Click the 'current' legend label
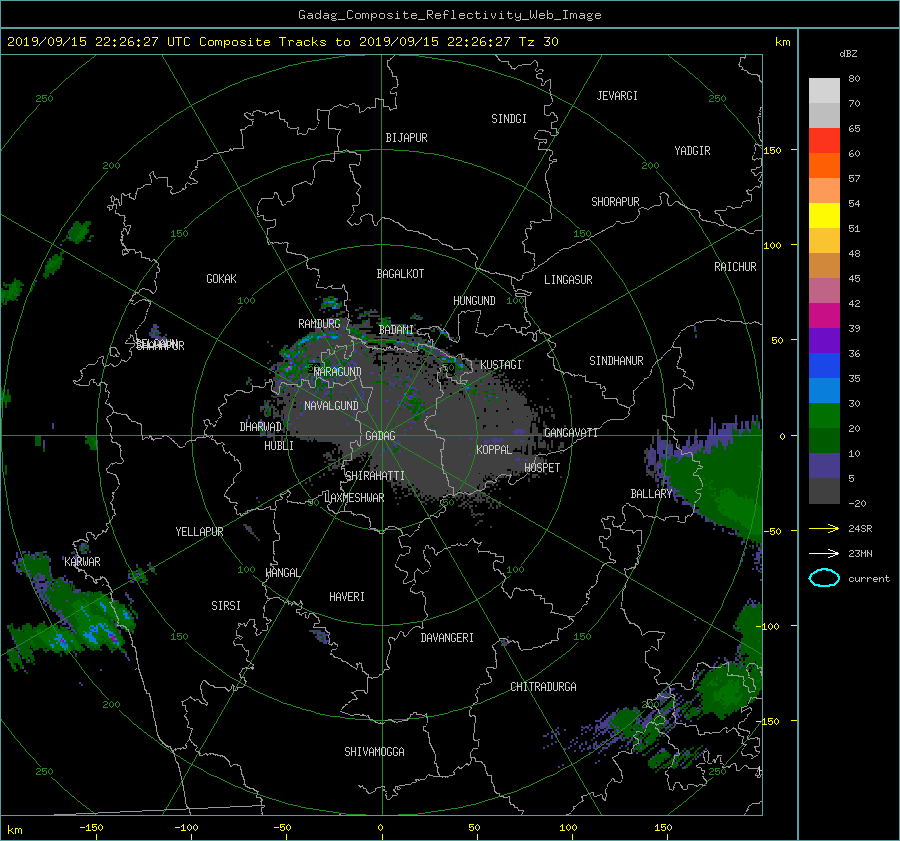The image size is (900, 841). pos(868,579)
